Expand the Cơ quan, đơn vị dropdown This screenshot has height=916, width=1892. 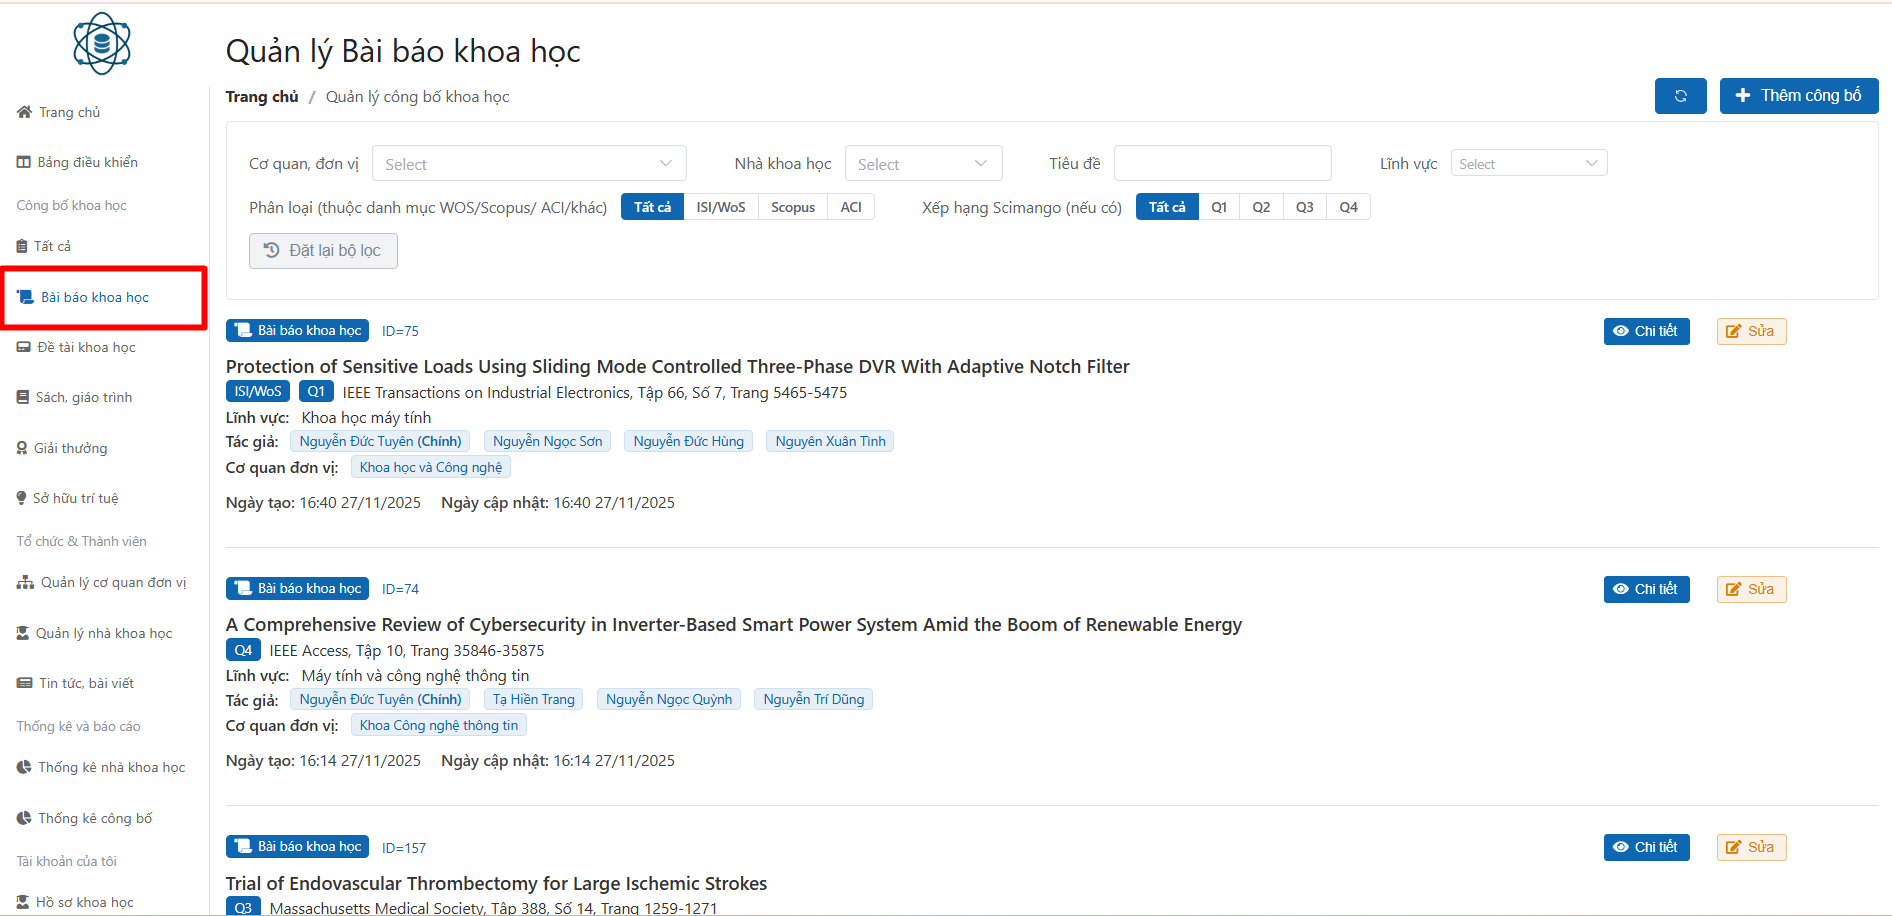[528, 164]
